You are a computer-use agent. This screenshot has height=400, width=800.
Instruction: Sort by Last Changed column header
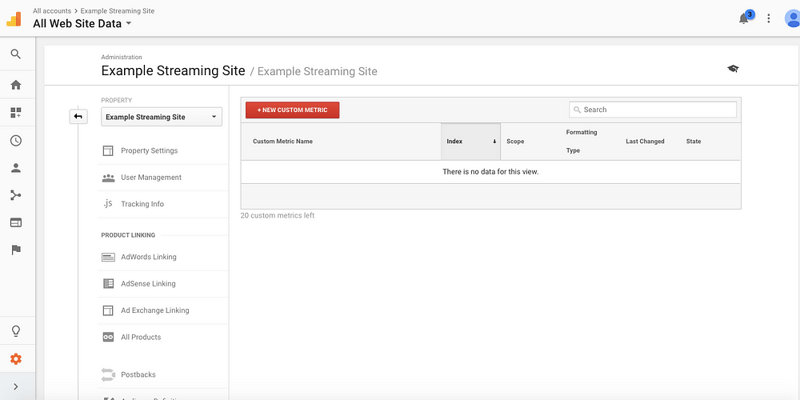(x=645, y=141)
